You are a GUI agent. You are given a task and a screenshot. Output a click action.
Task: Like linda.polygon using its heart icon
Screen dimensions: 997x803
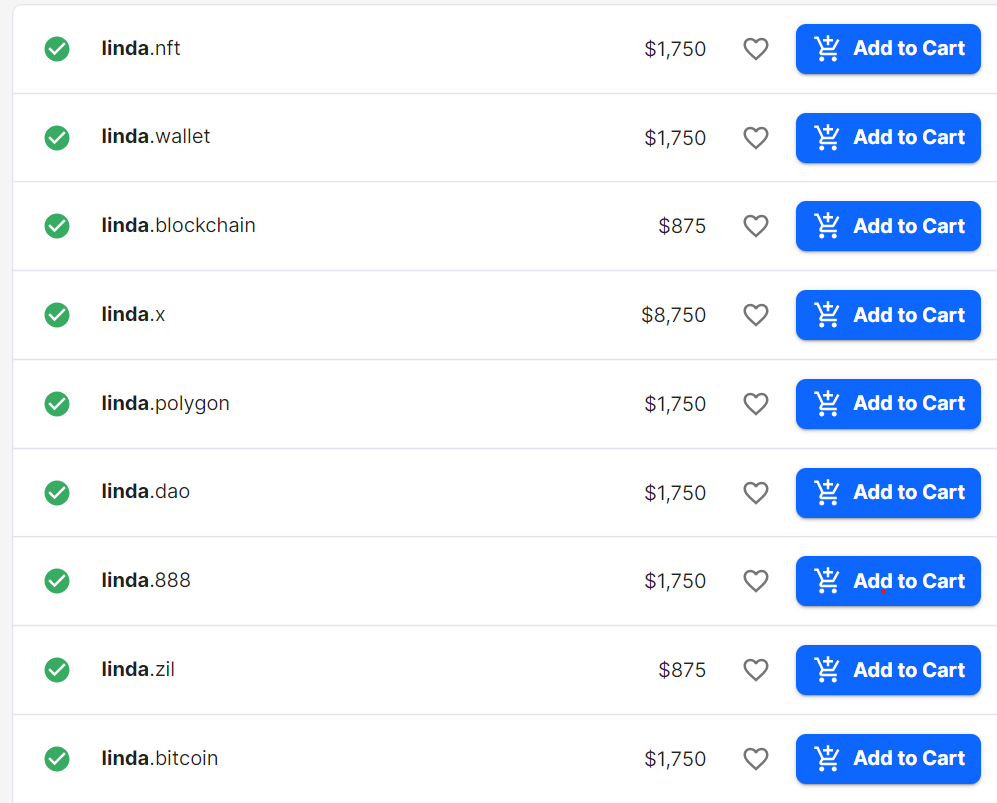[756, 404]
